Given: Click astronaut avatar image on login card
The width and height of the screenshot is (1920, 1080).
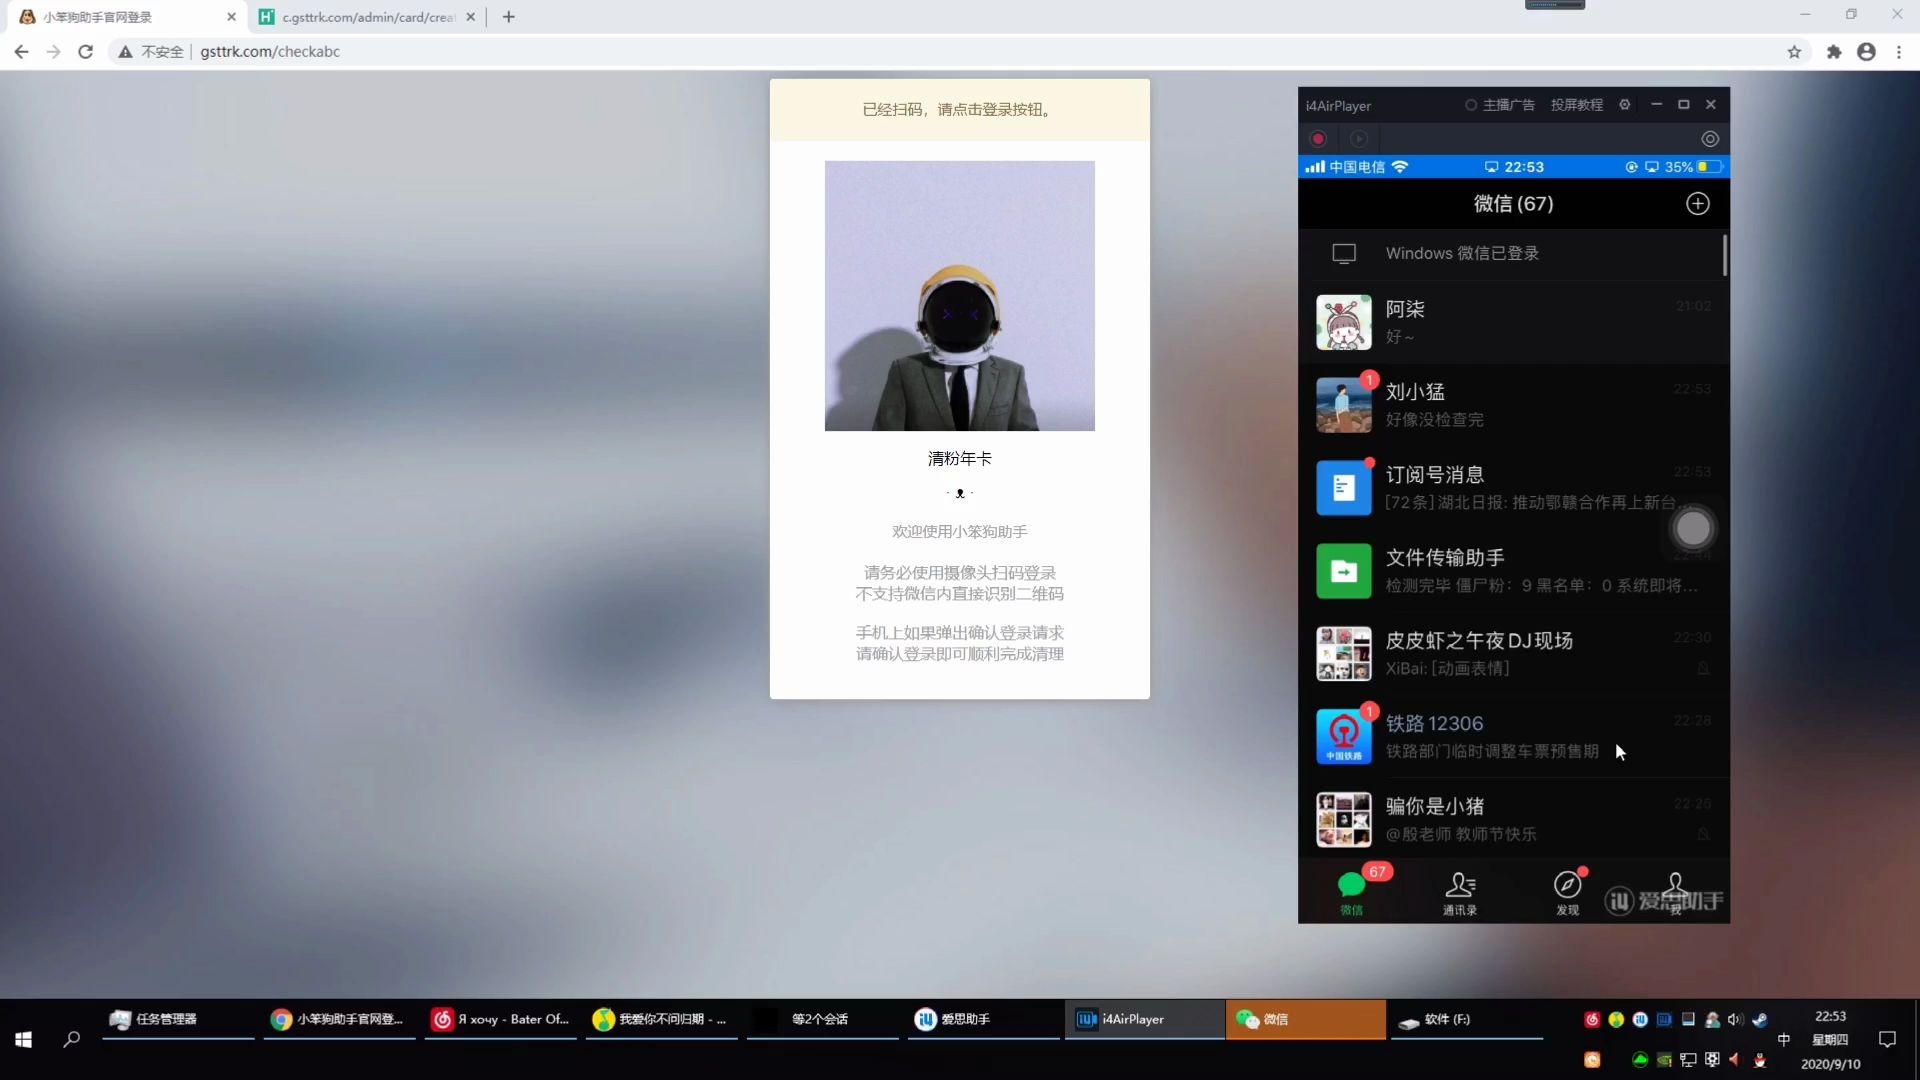Looking at the screenshot, I should coord(960,296).
